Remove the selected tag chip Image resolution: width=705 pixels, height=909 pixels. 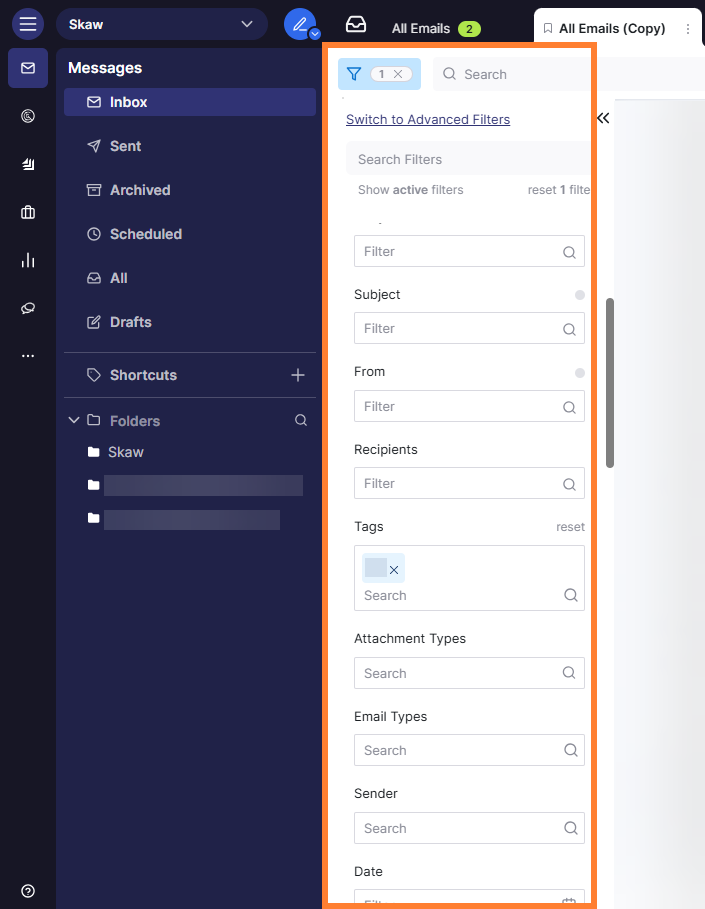click(394, 570)
